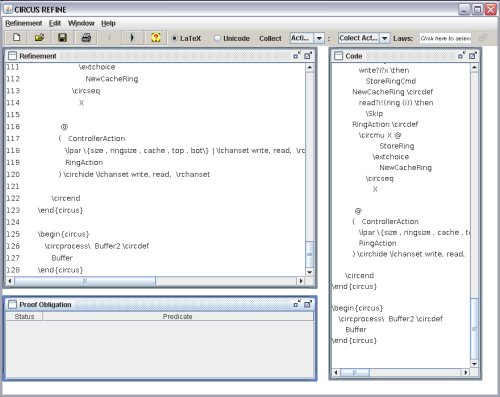Open the Help menu
Viewport: 500px width, 397px height.
click(x=108, y=23)
